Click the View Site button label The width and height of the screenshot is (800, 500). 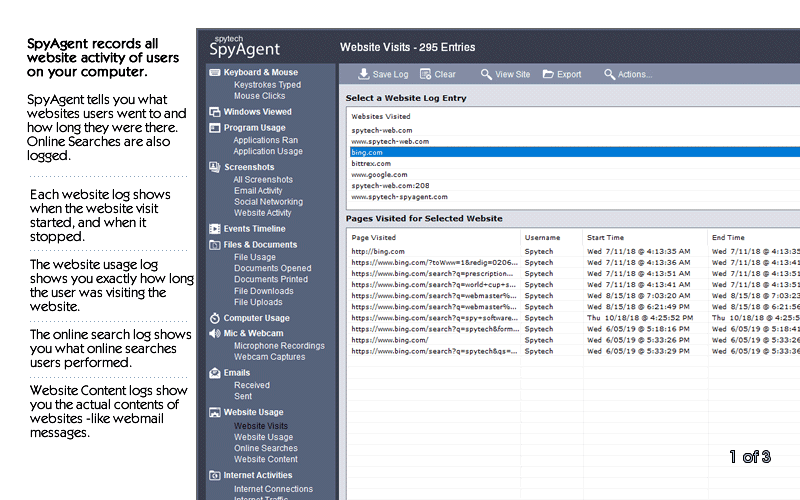click(513, 74)
